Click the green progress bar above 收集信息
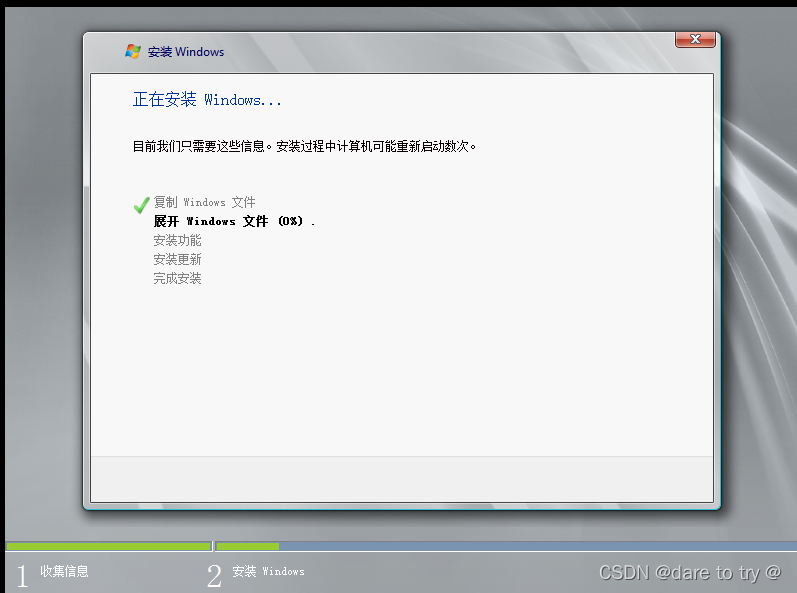 [109, 546]
